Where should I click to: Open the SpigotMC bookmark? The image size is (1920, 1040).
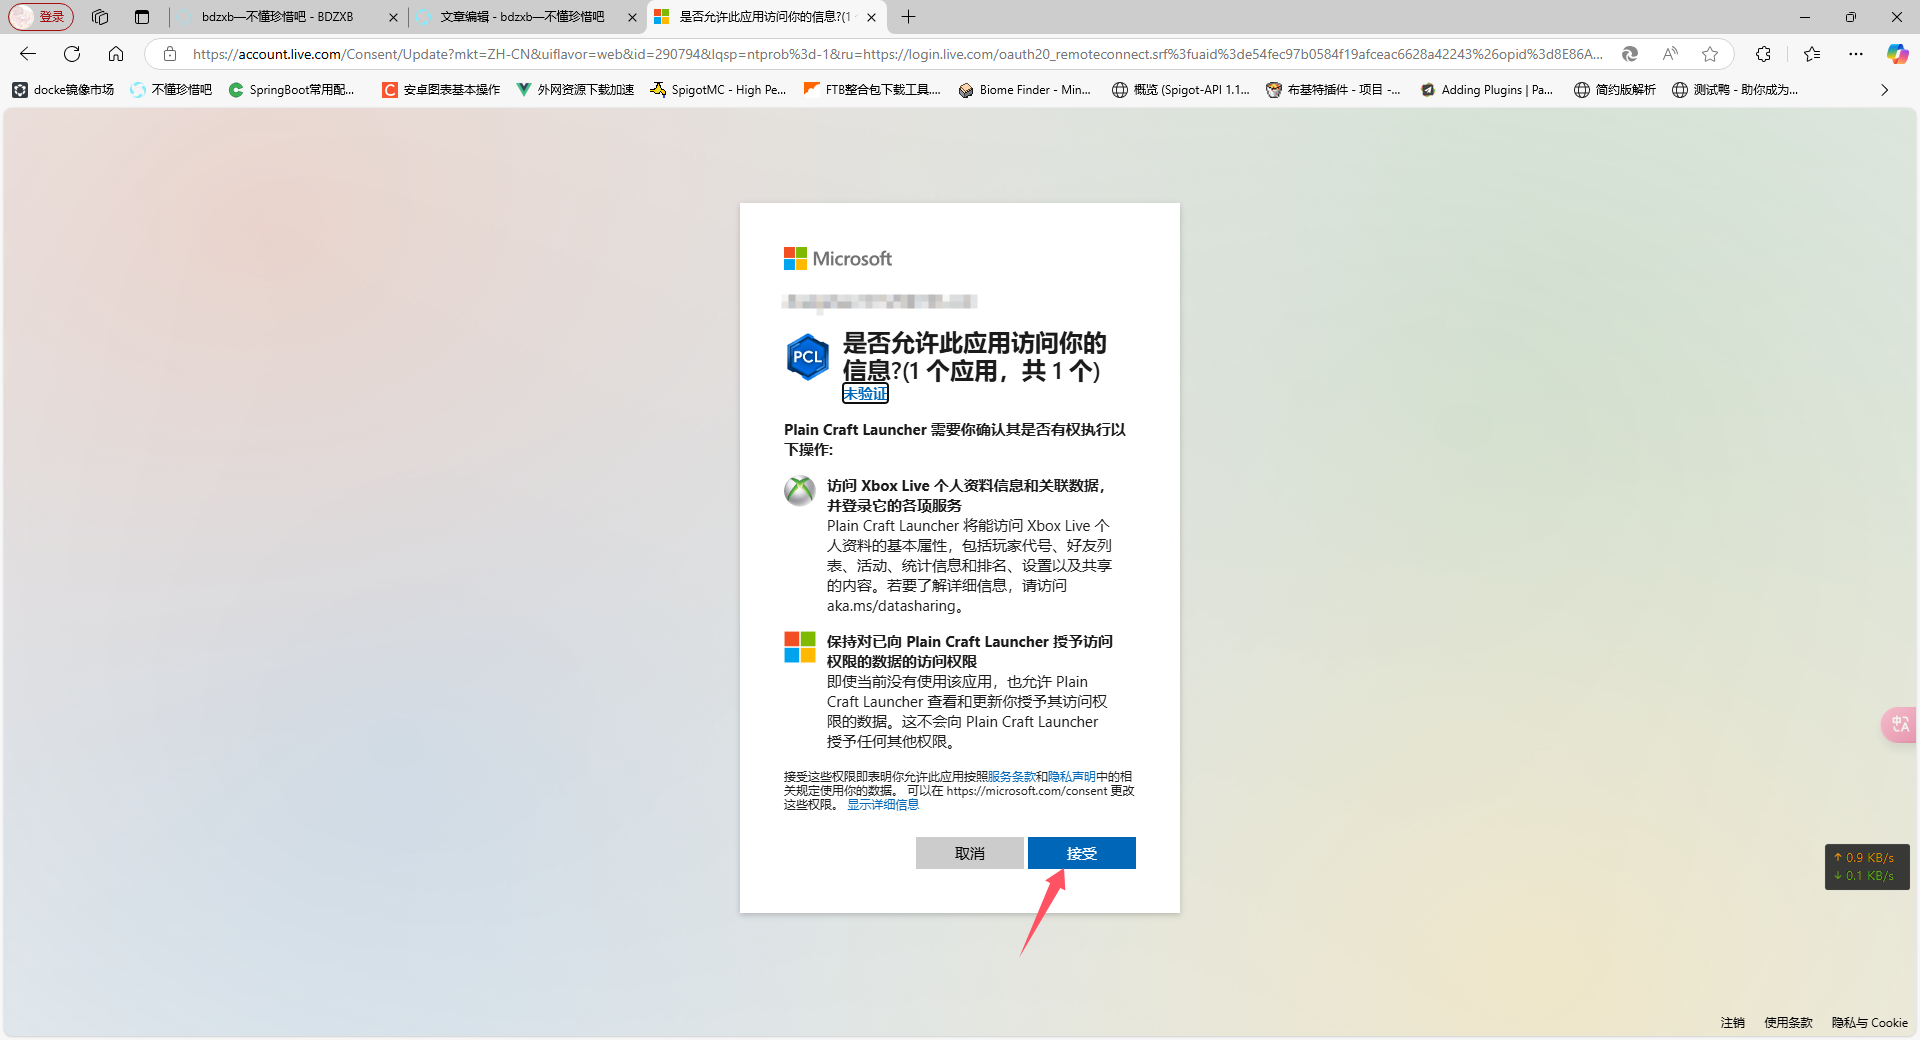click(718, 90)
